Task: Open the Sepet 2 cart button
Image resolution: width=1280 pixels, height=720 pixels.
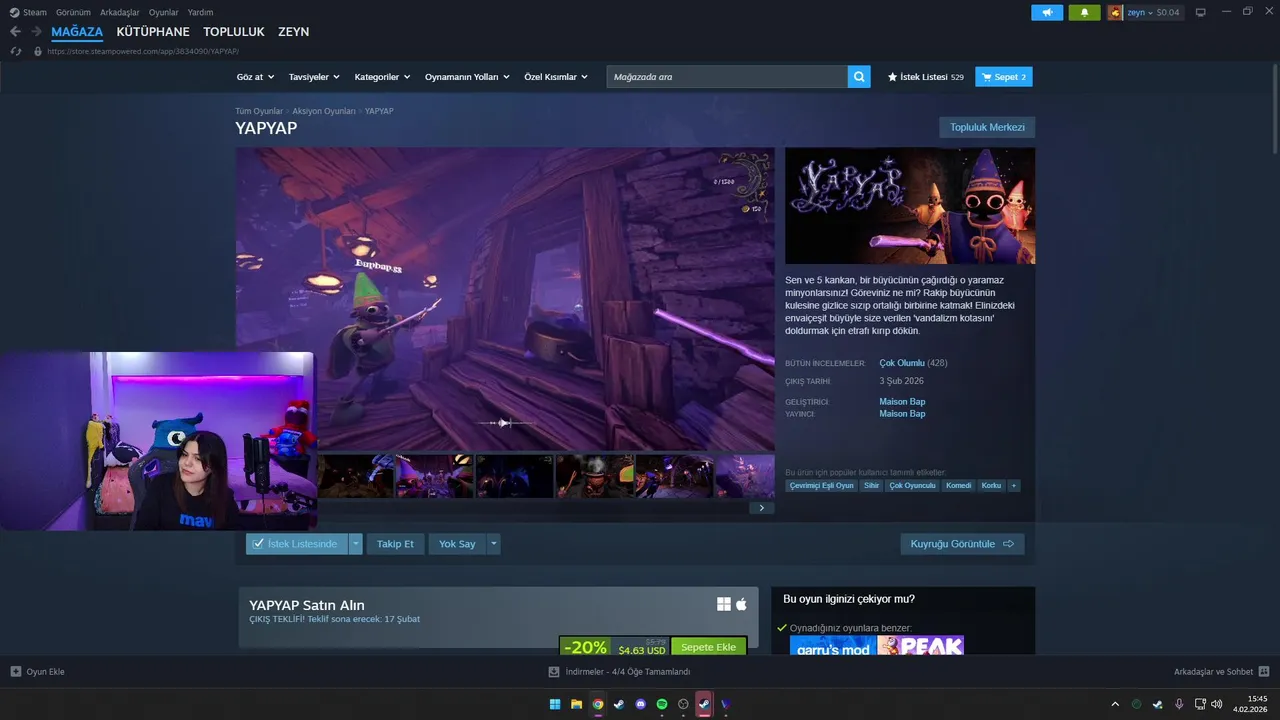Action: [1004, 77]
